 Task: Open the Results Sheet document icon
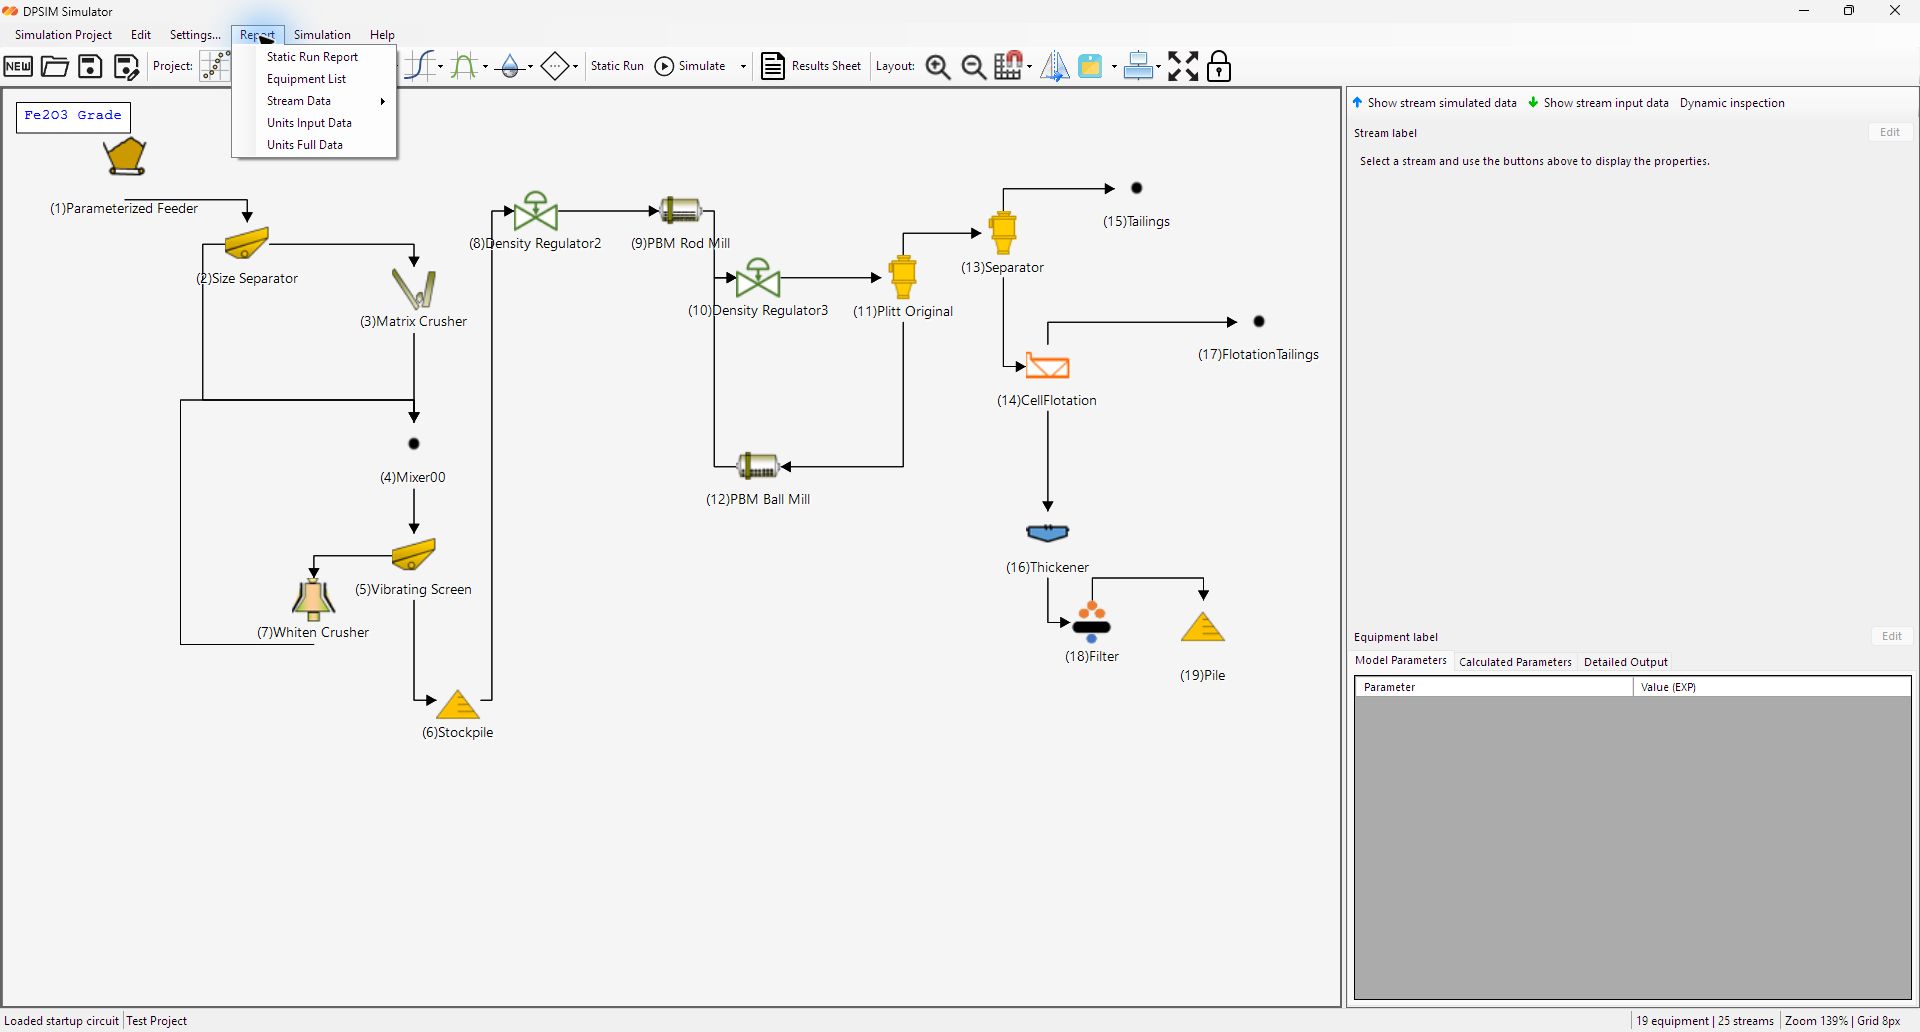click(772, 67)
